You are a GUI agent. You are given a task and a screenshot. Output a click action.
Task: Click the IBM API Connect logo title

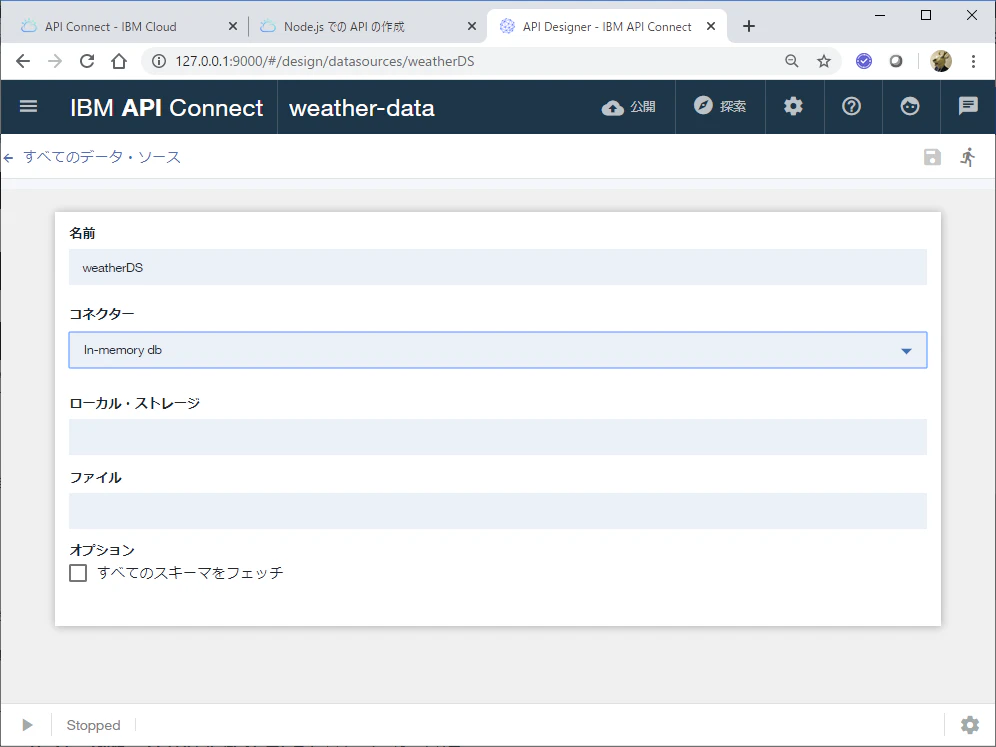click(166, 108)
